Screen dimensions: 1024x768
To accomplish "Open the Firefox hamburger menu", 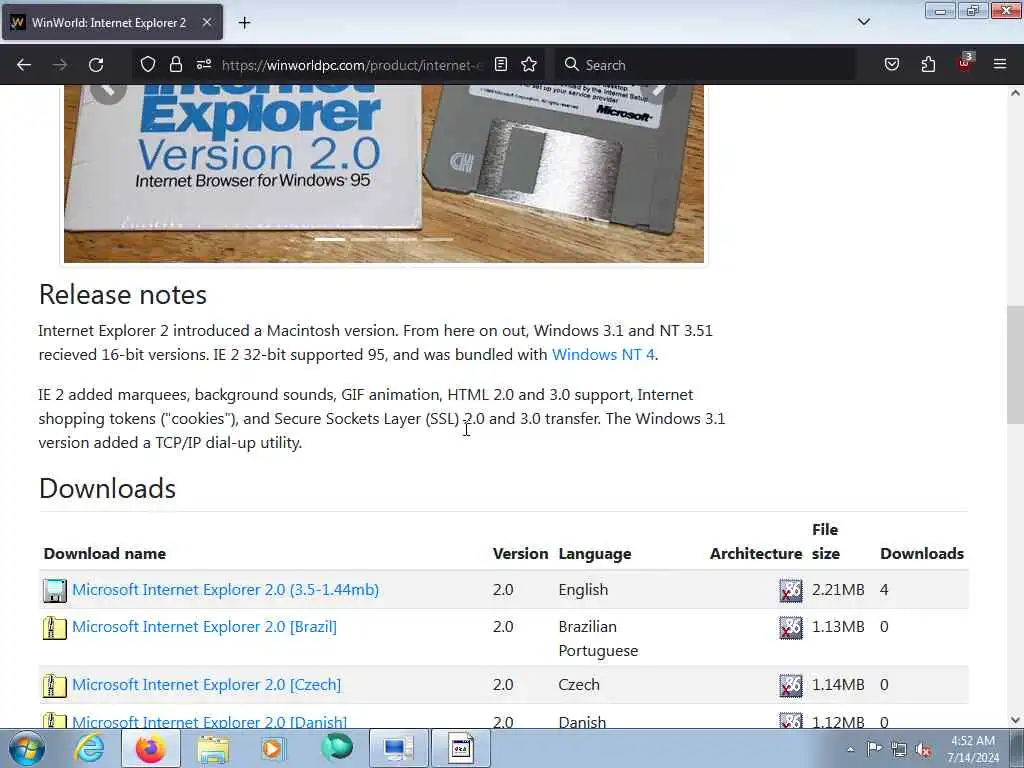I will [x=1000, y=65].
